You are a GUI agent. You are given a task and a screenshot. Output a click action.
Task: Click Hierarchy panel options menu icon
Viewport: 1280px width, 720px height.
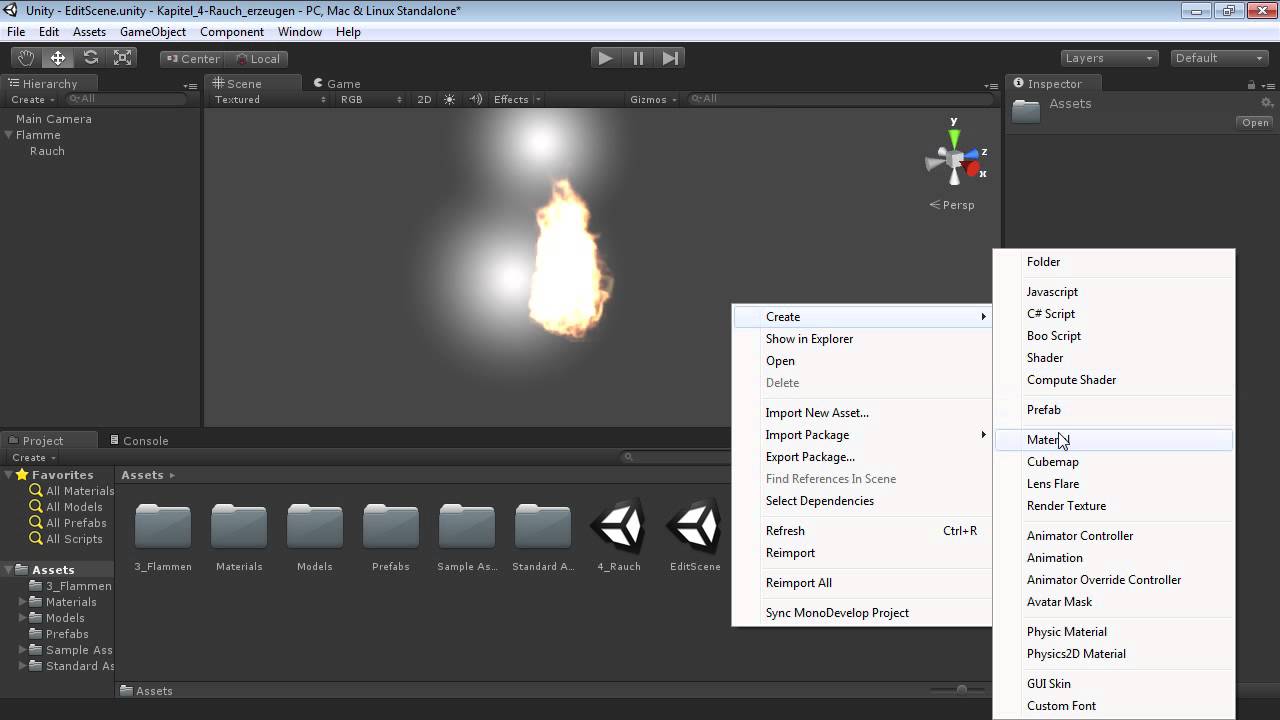coord(191,85)
